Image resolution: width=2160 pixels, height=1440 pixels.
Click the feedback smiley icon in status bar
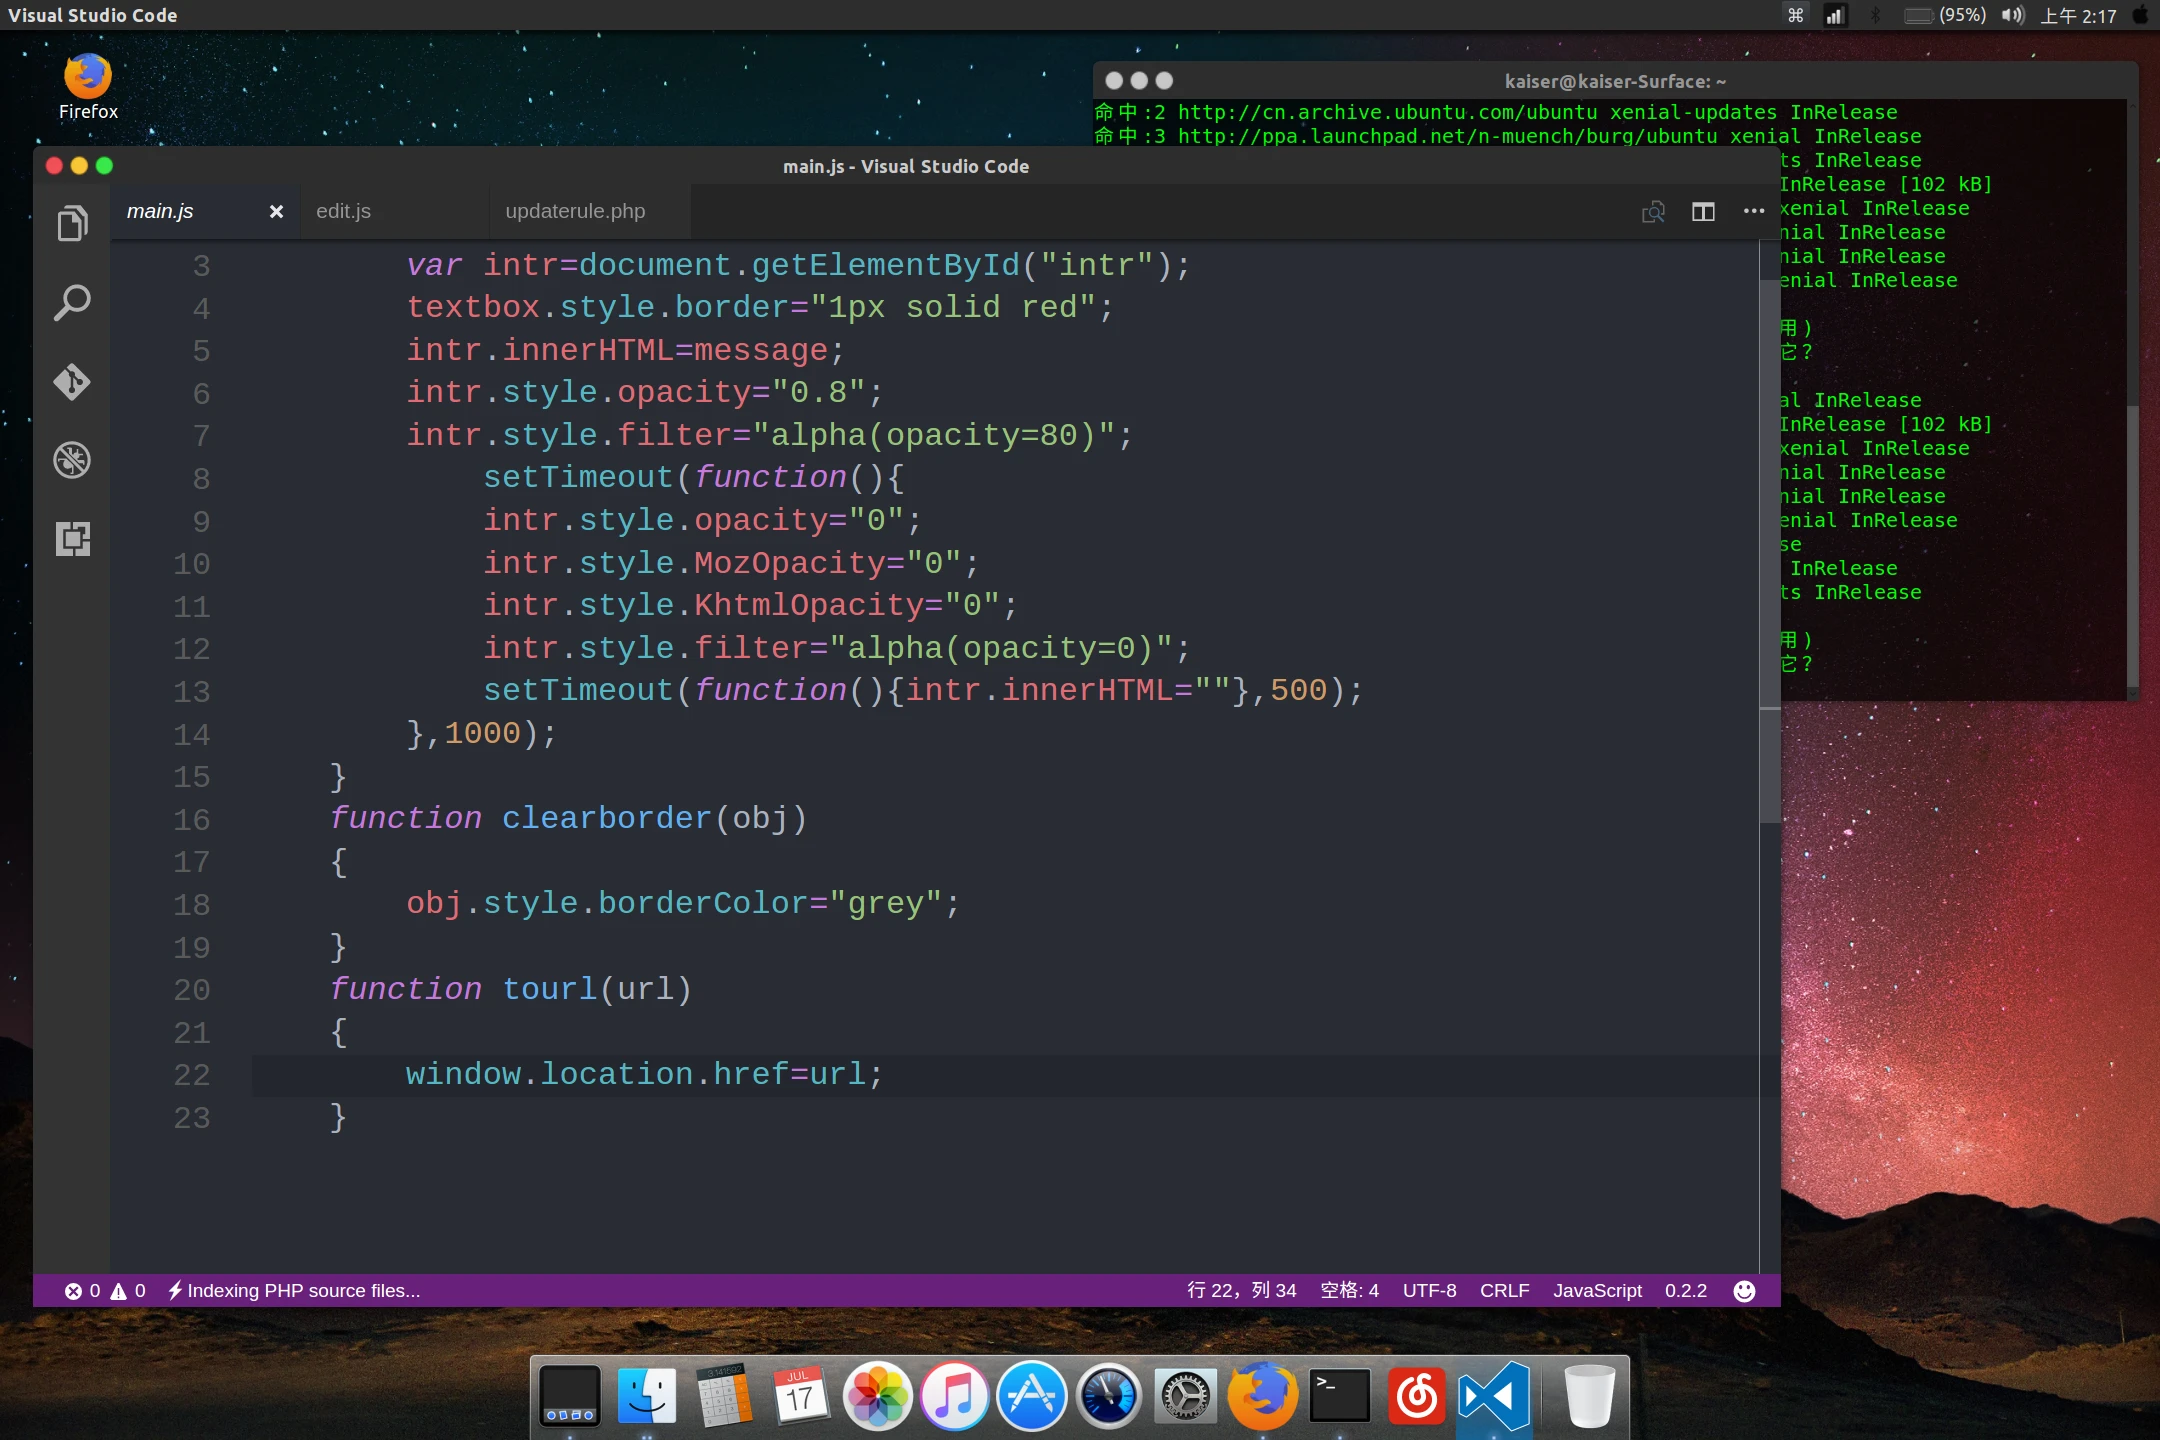pyautogui.click(x=1744, y=1291)
